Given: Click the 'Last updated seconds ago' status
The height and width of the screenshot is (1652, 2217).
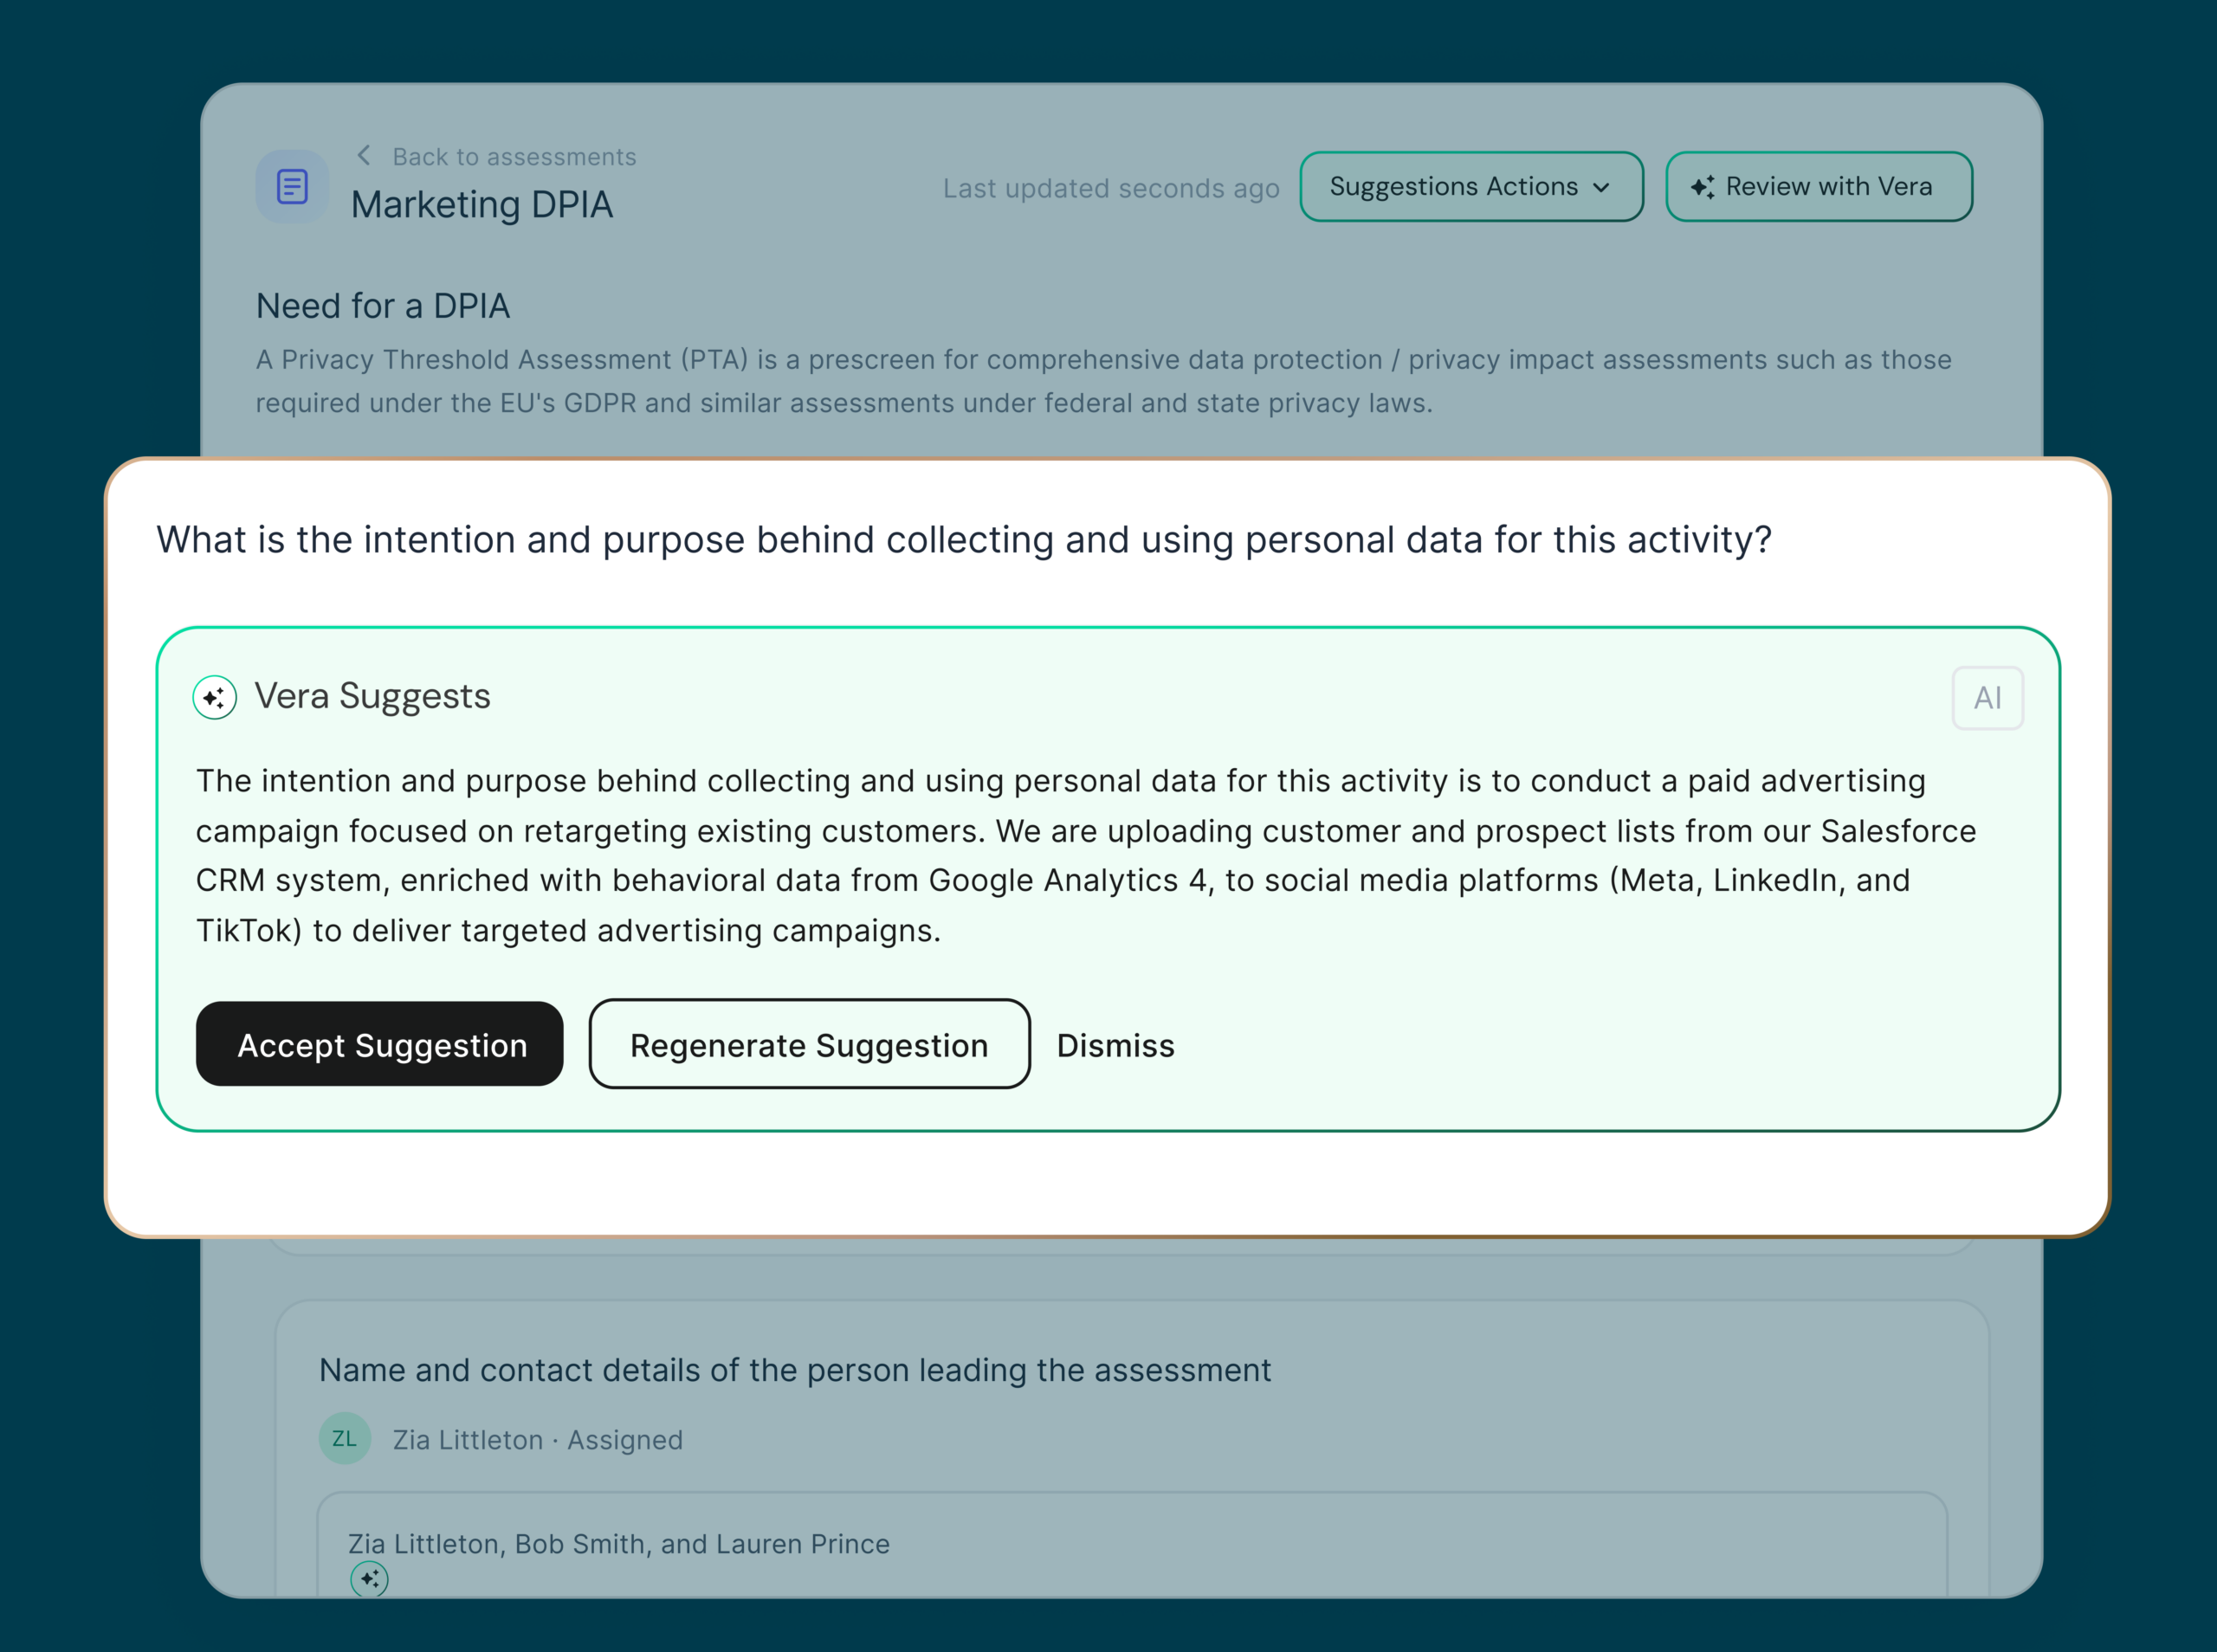Looking at the screenshot, I should (x=1110, y=188).
